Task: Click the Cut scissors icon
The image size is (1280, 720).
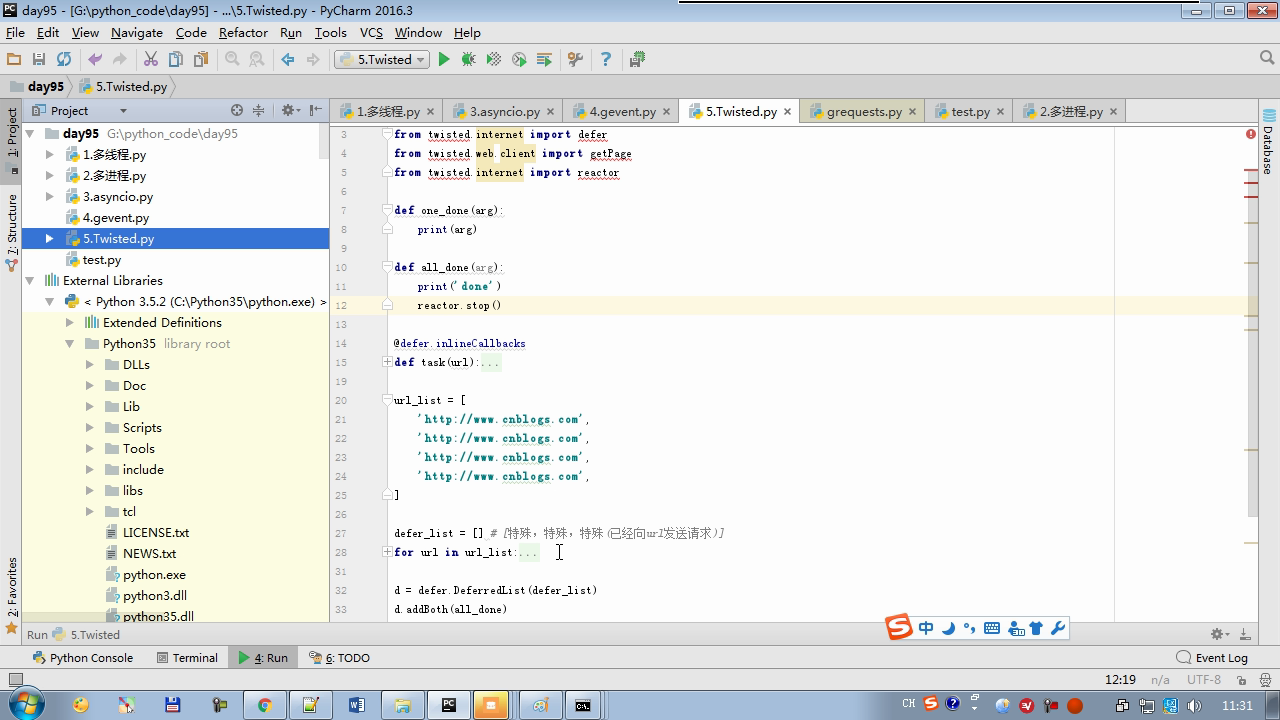Action: (151, 60)
